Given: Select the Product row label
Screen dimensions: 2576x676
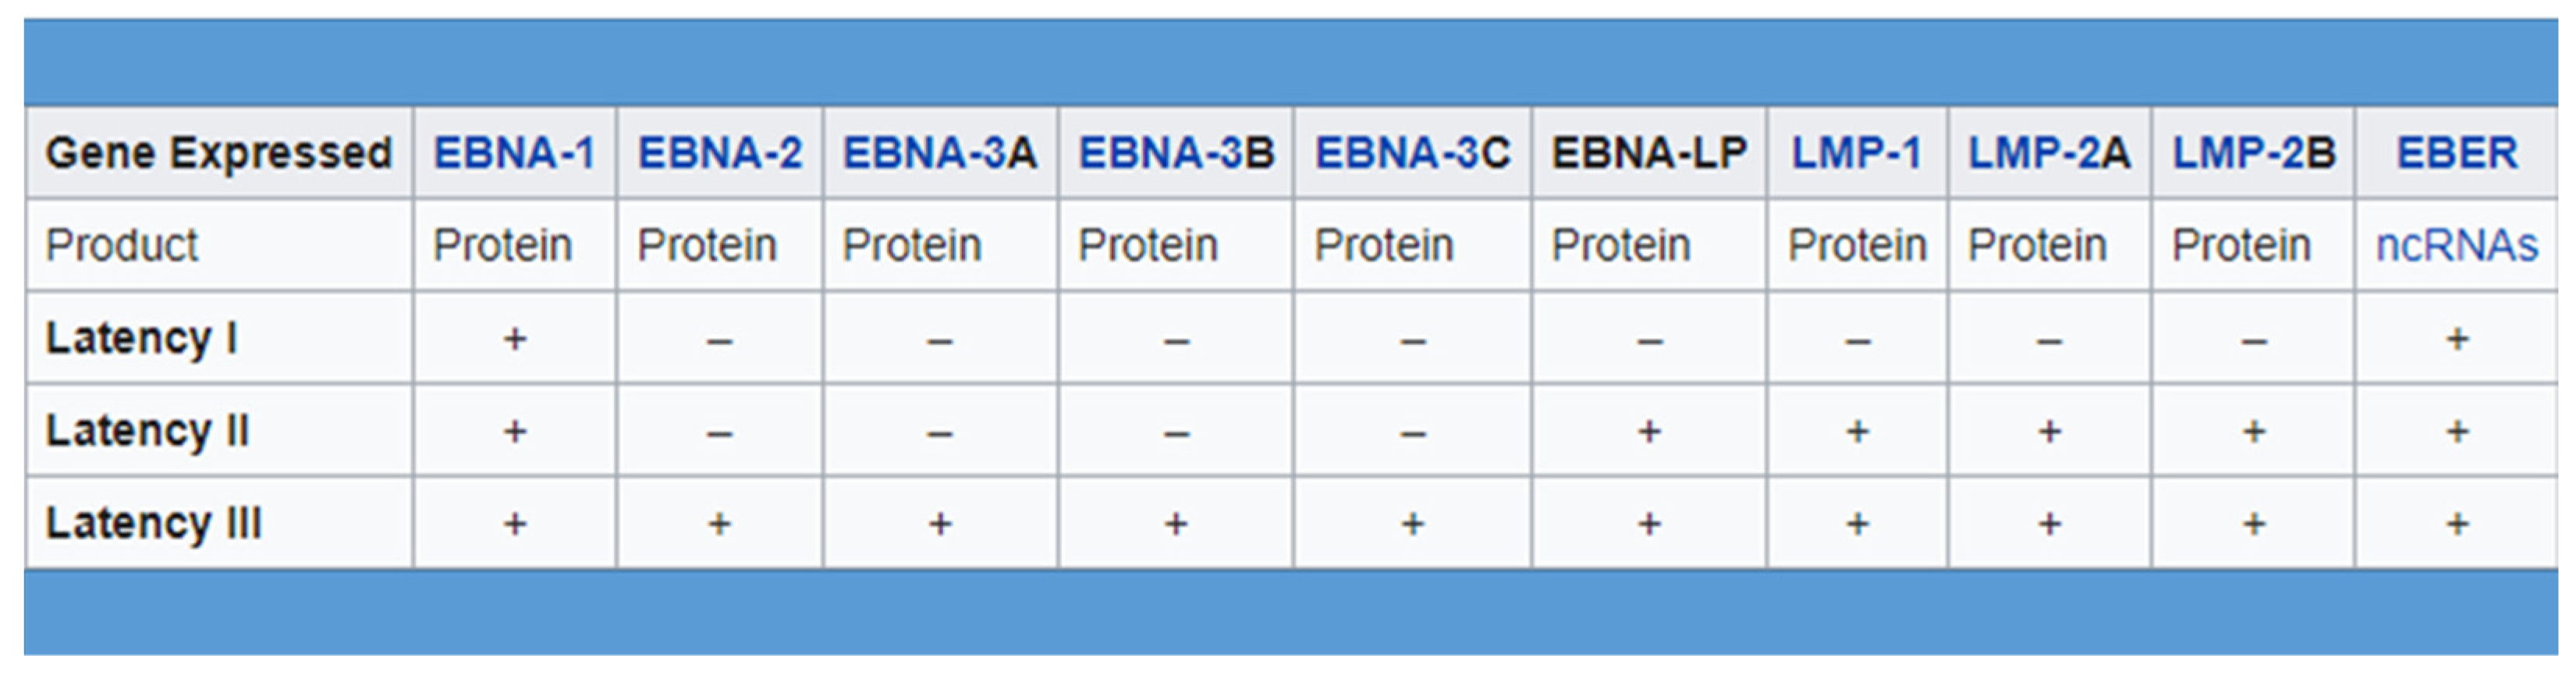Looking at the screenshot, I should coord(122,246).
